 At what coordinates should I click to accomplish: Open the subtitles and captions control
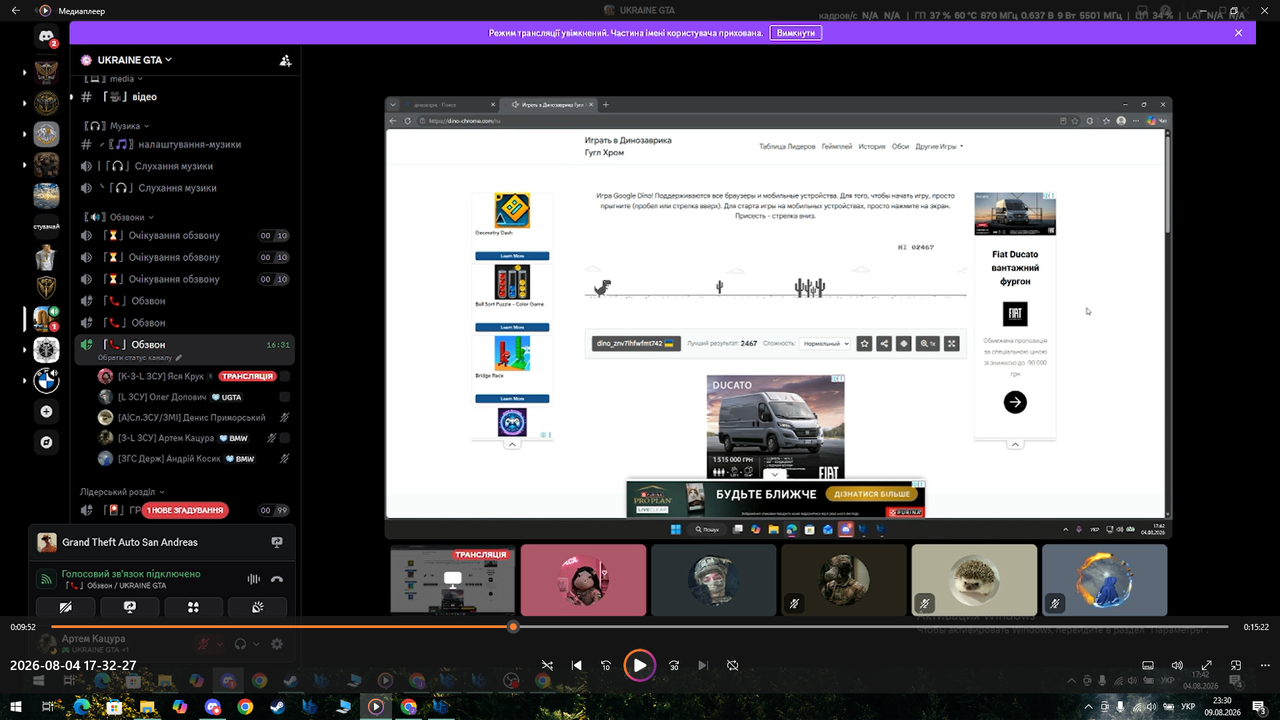point(1148,665)
